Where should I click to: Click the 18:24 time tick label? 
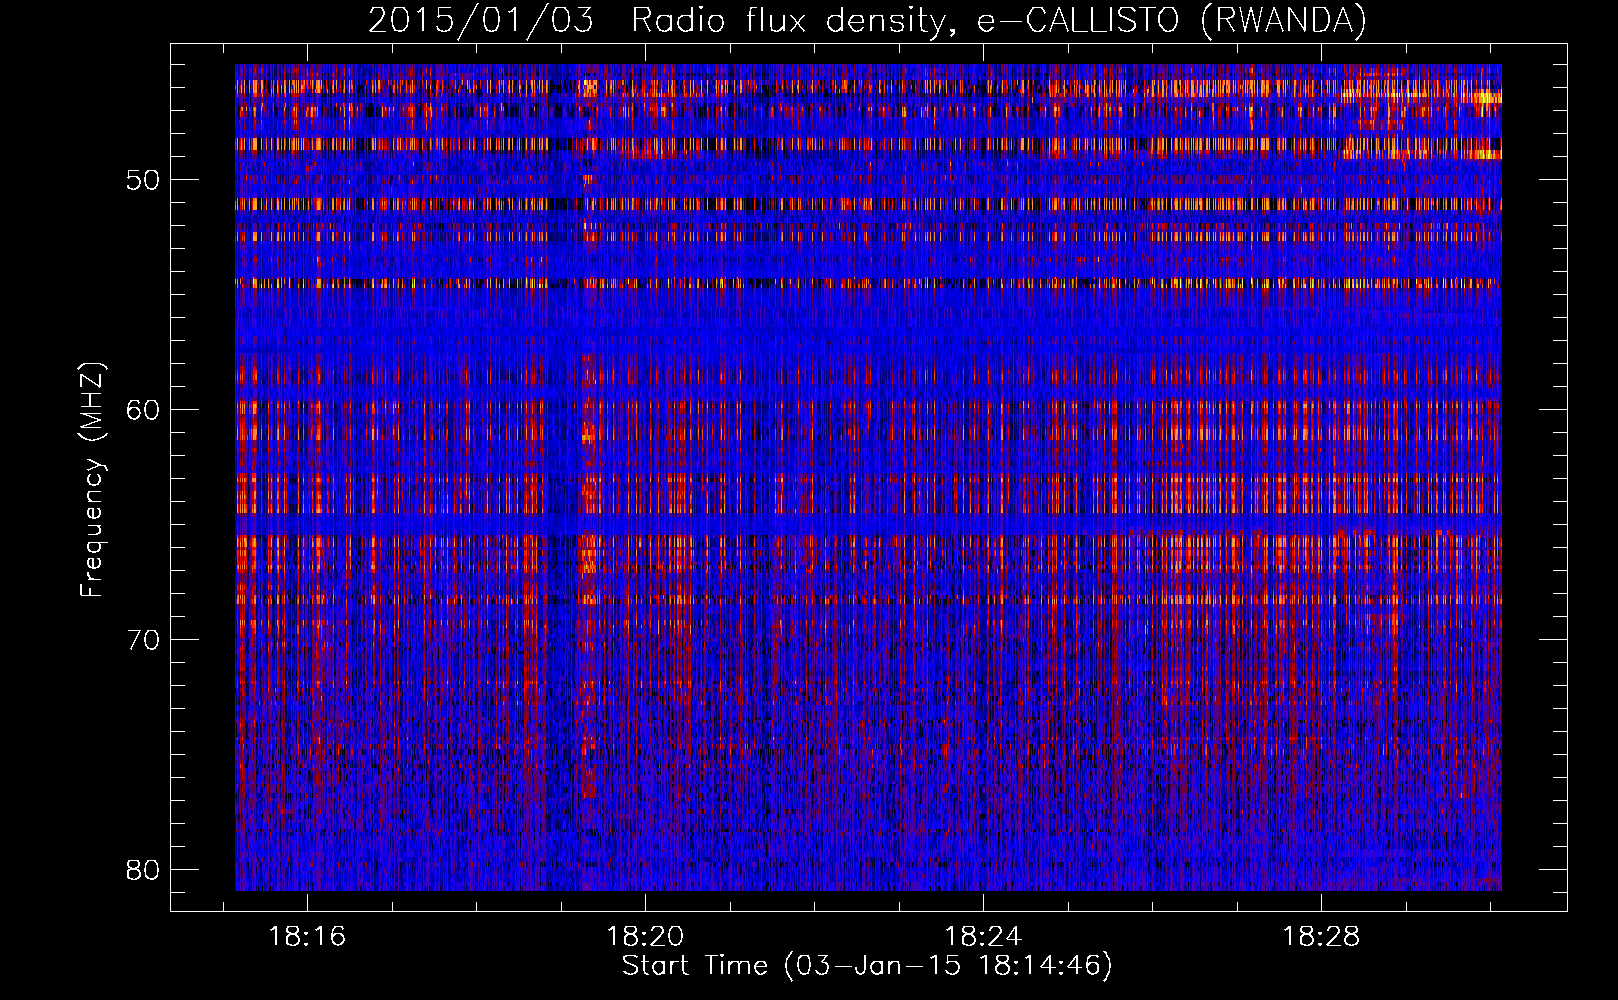click(983, 936)
